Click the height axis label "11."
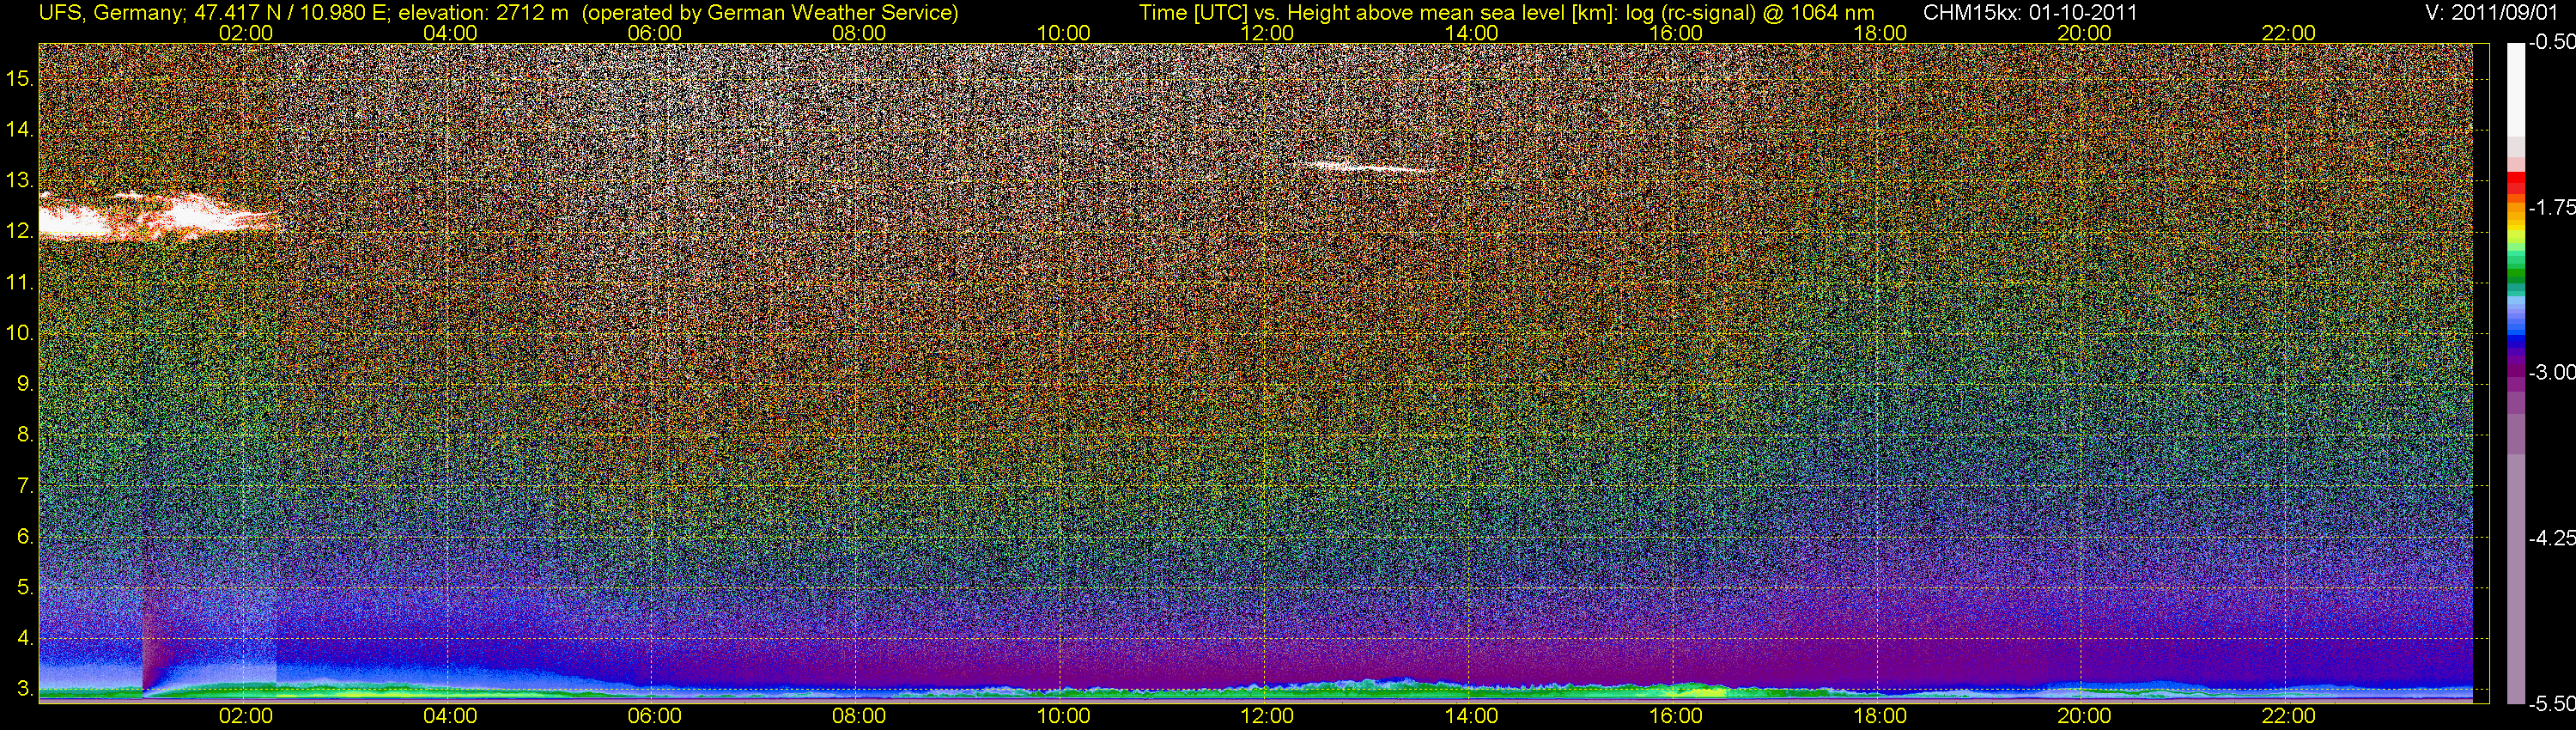Screen dimensions: 2576x730 tap(21, 282)
